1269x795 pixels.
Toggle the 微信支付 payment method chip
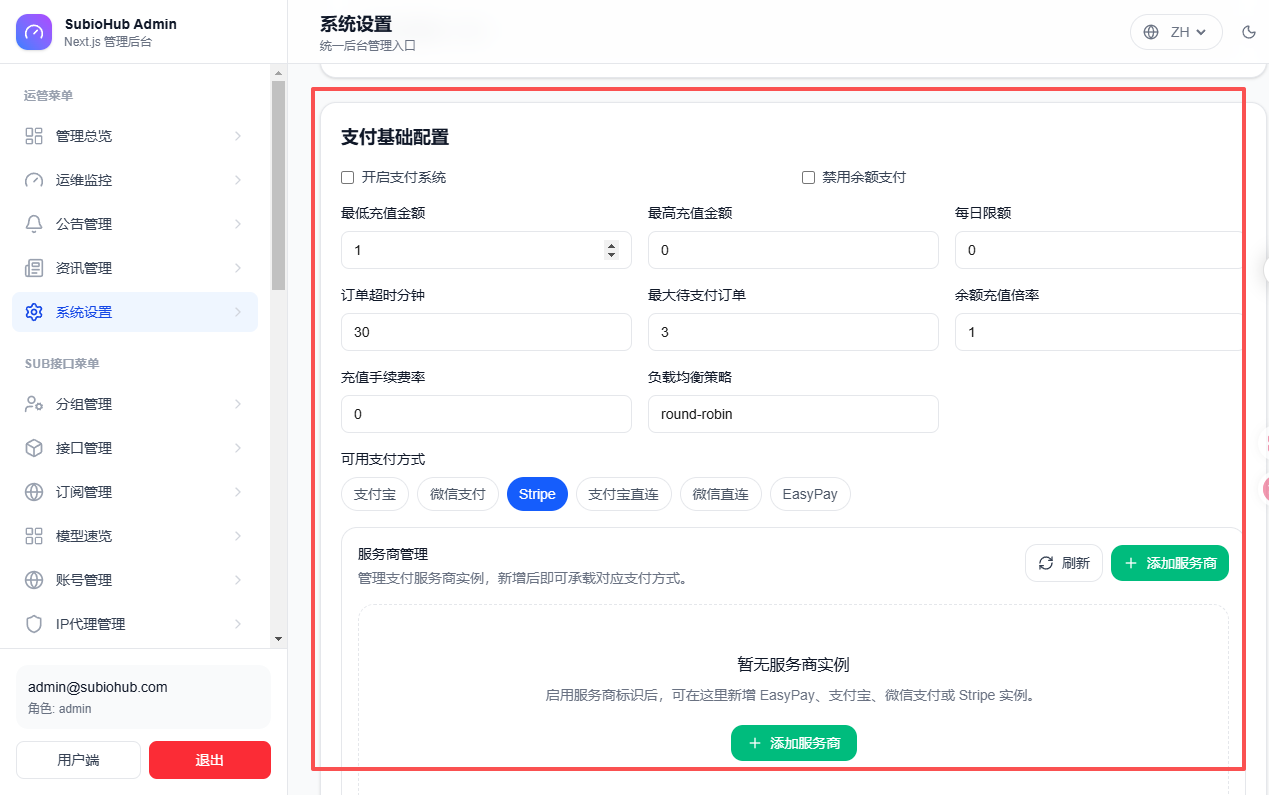(458, 494)
